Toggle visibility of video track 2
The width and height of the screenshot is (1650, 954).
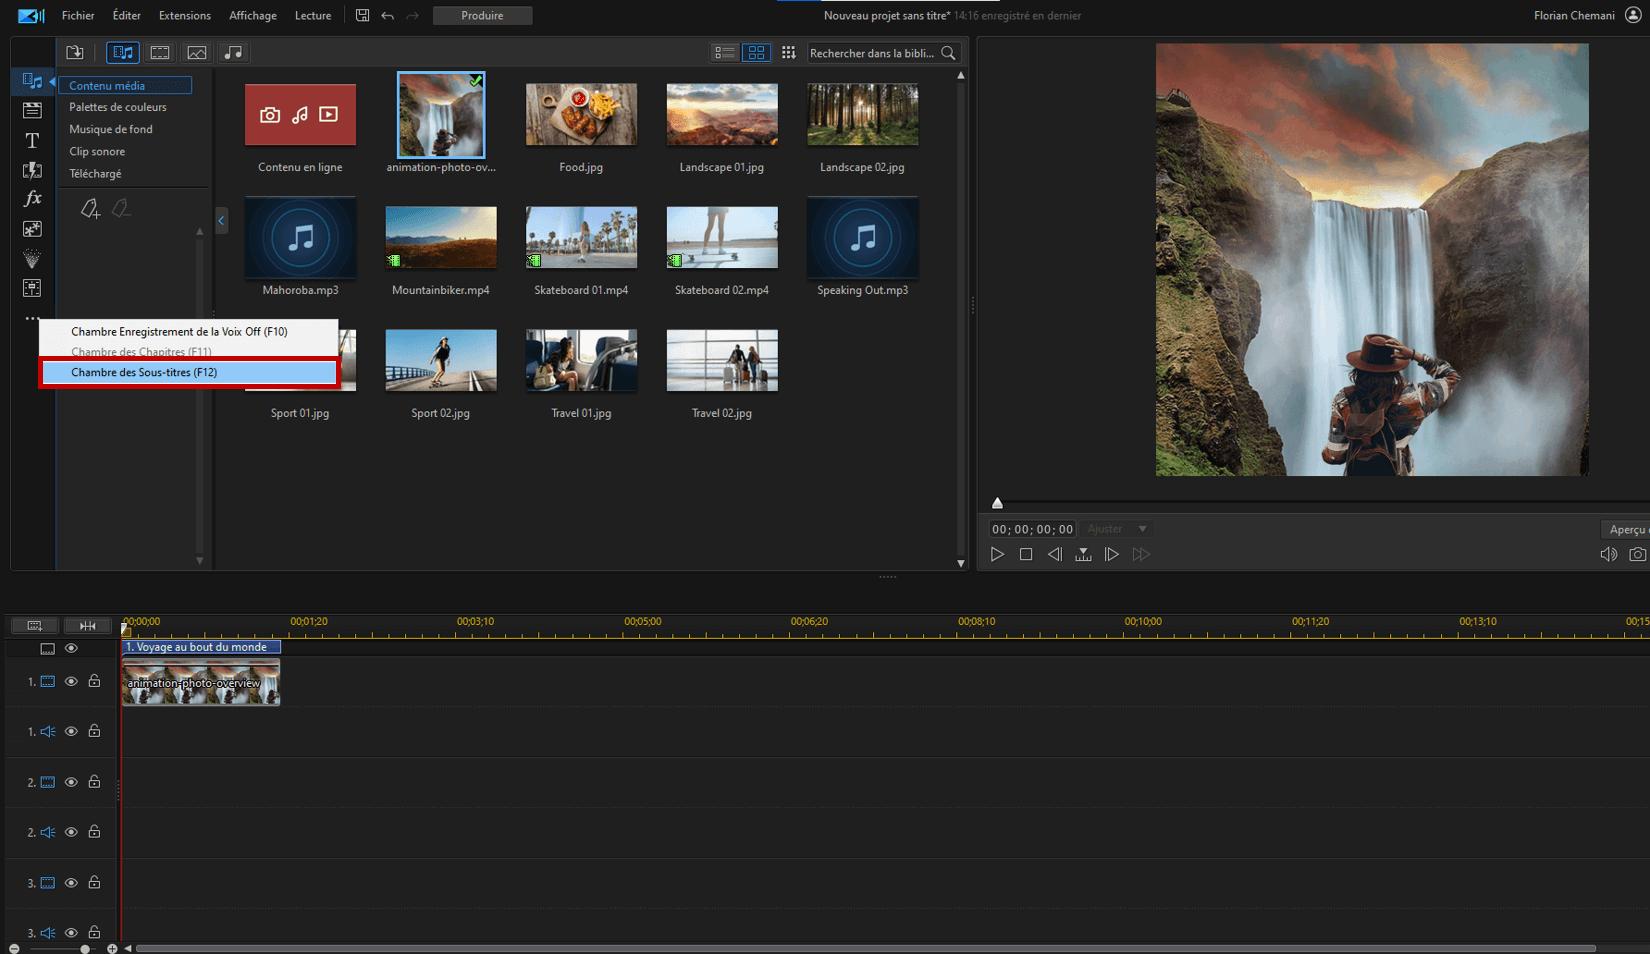tap(71, 782)
